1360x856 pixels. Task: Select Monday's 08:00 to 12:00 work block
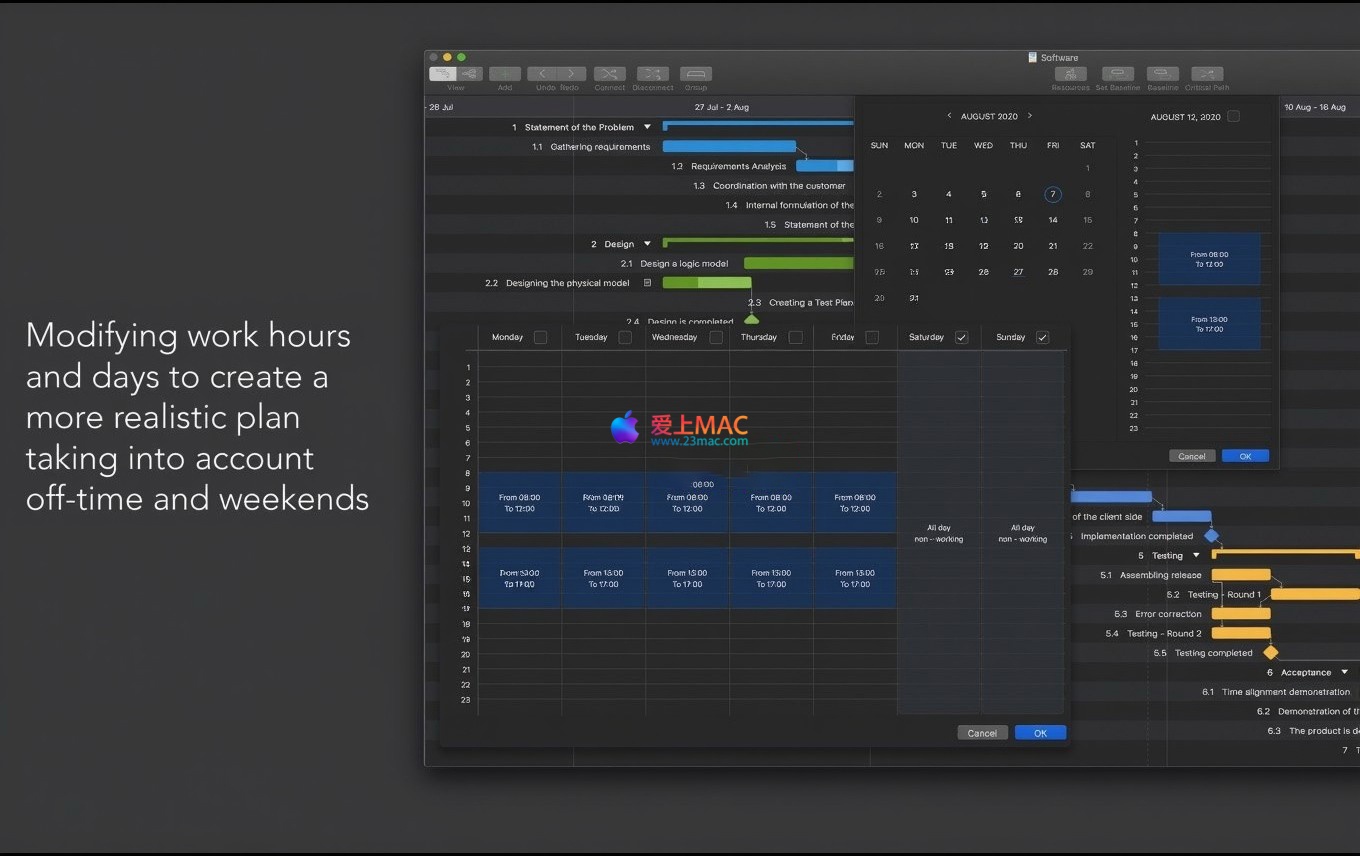[519, 502]
